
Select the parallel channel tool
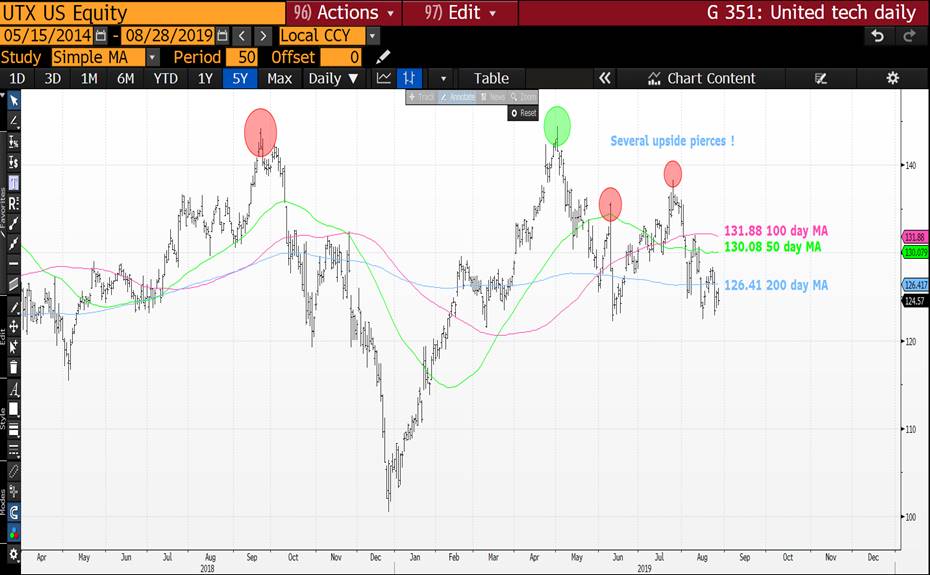click(13, 284)
